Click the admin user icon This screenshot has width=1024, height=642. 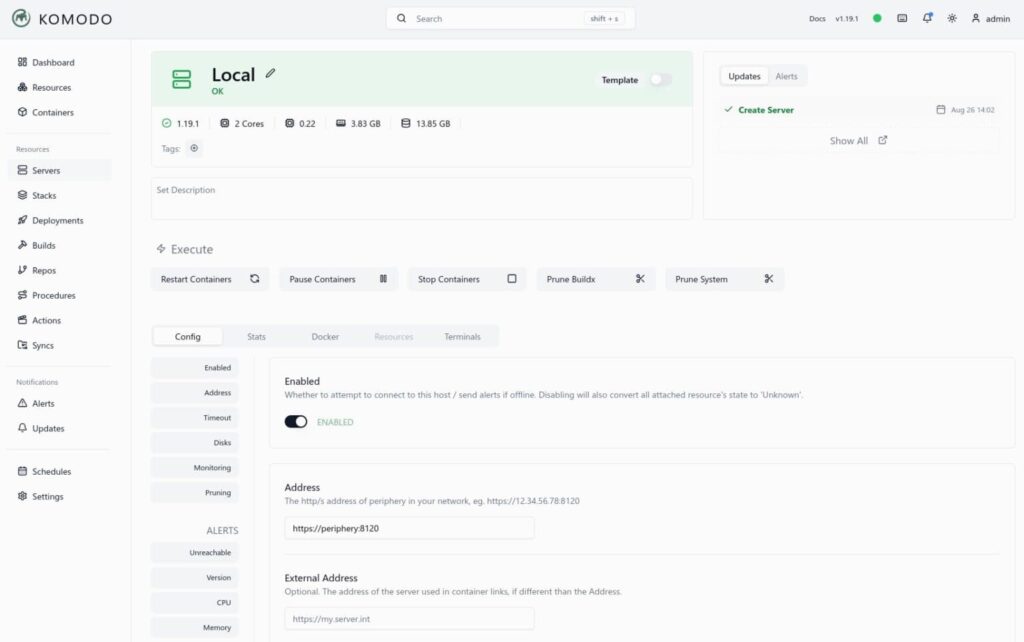coord(976,18)
